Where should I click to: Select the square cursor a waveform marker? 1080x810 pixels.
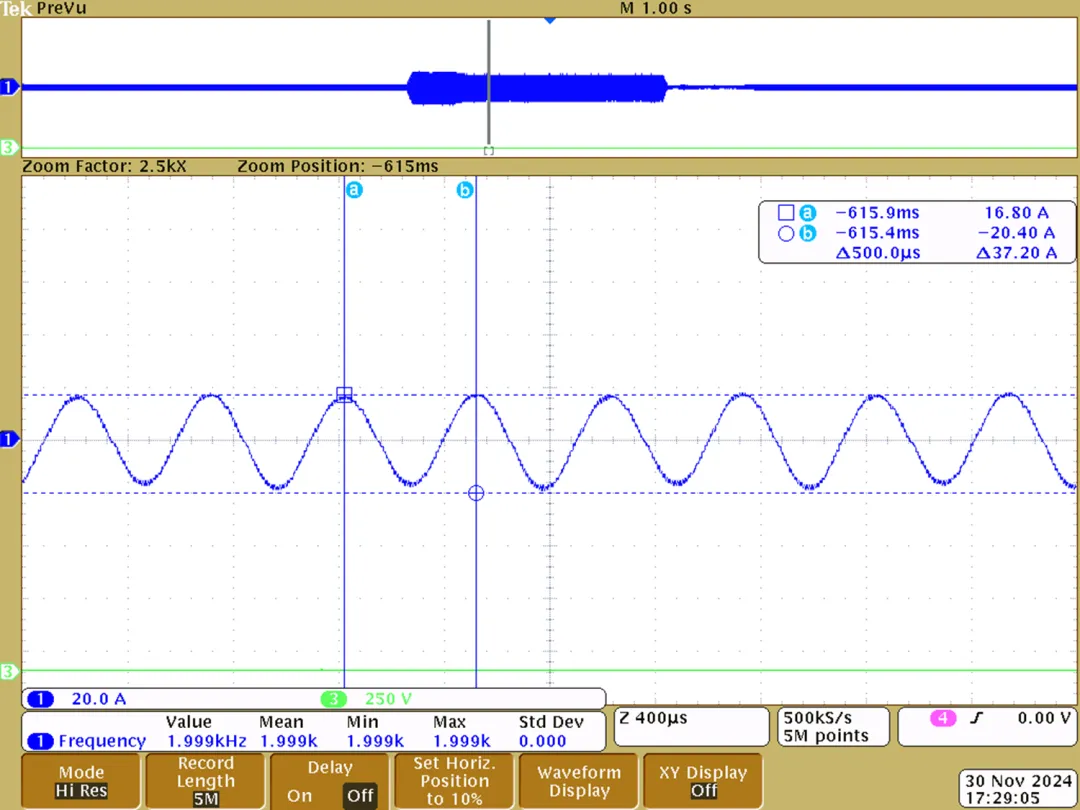pyautogui.click(x=344, y=395)
